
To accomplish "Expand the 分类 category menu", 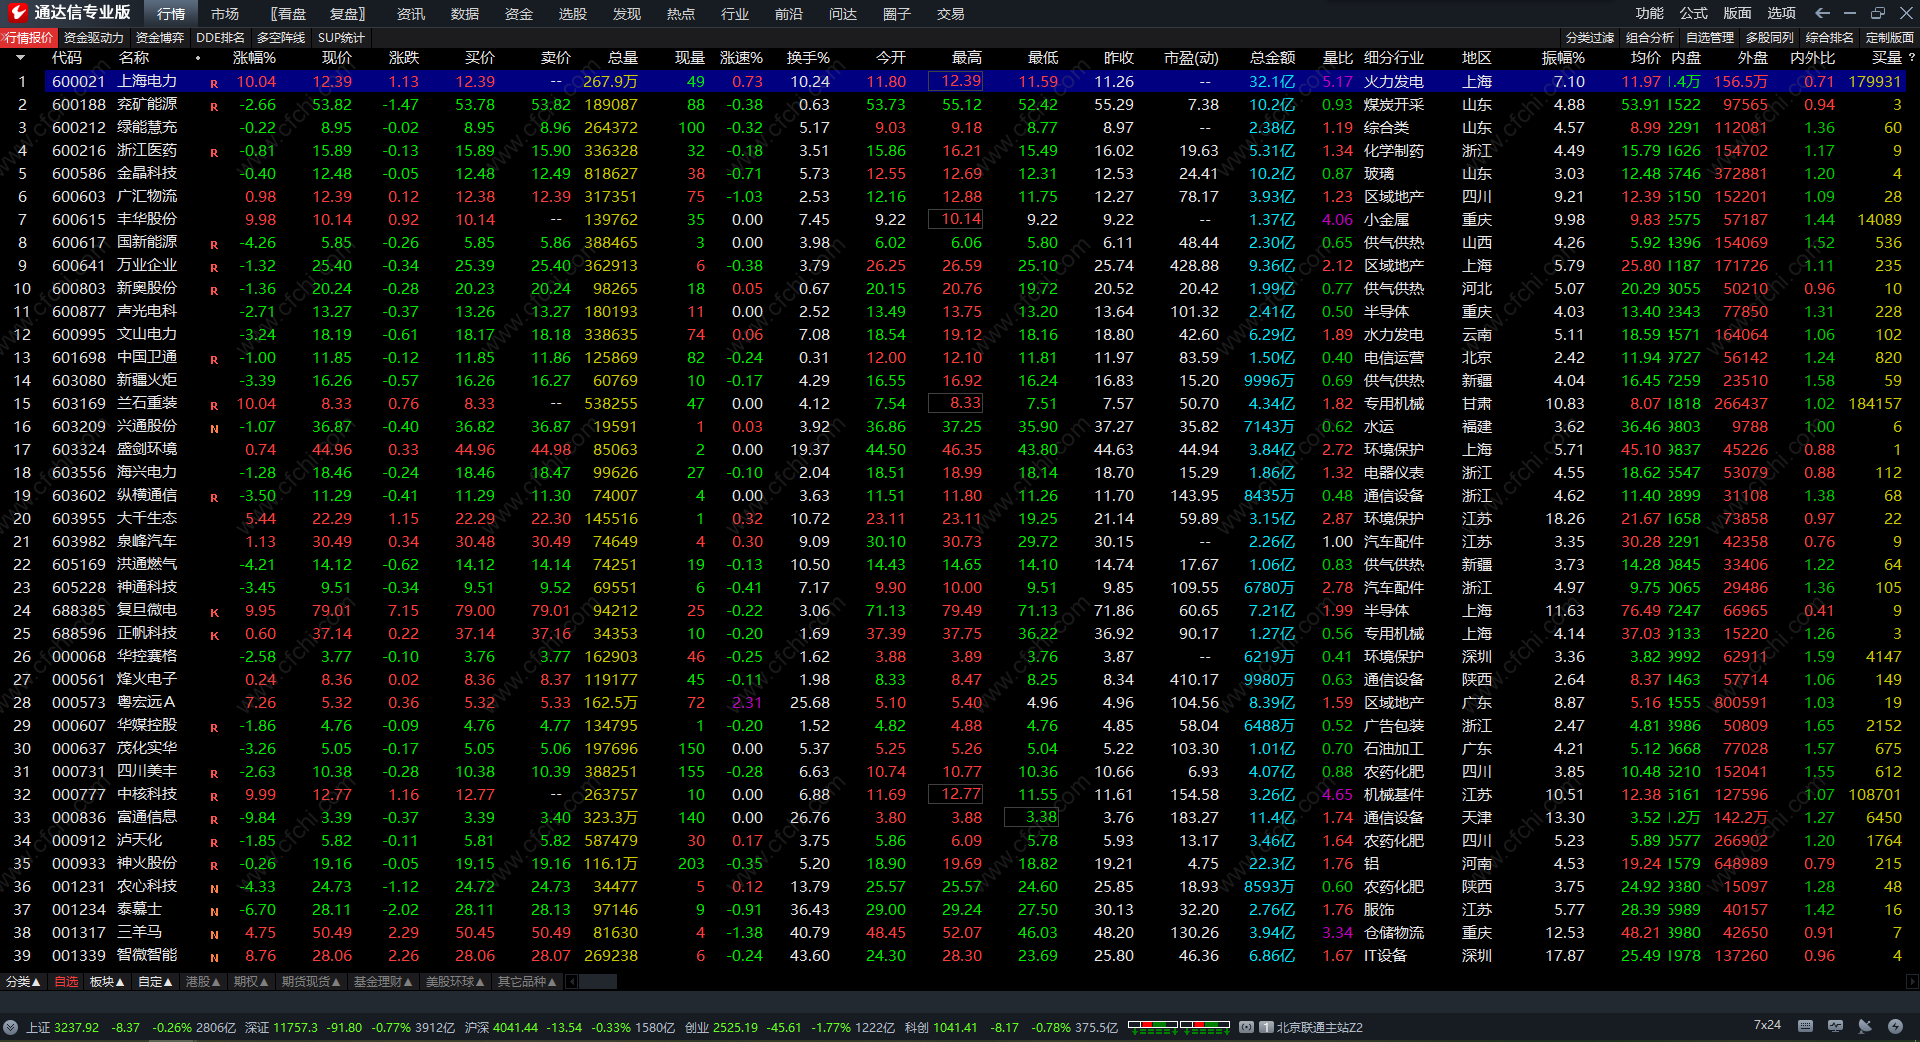I will click(x=23, y=982).
